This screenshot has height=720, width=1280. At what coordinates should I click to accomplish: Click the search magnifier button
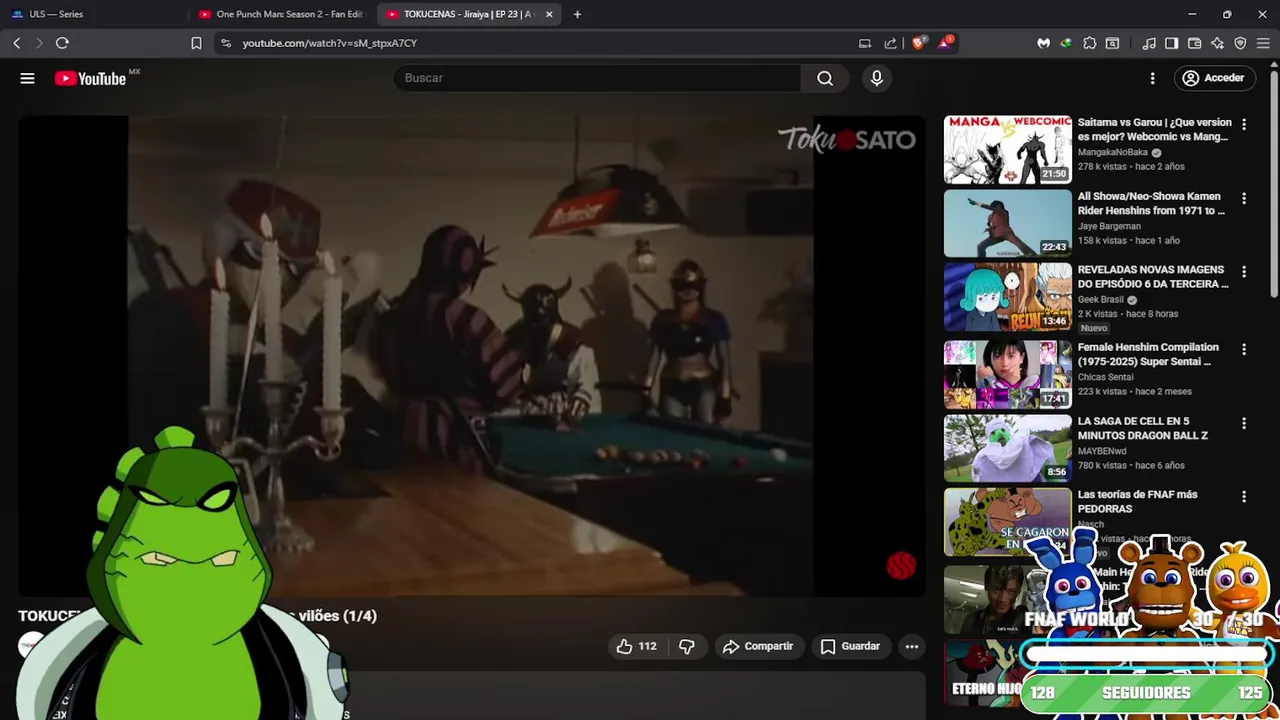(x=825, y=78)
